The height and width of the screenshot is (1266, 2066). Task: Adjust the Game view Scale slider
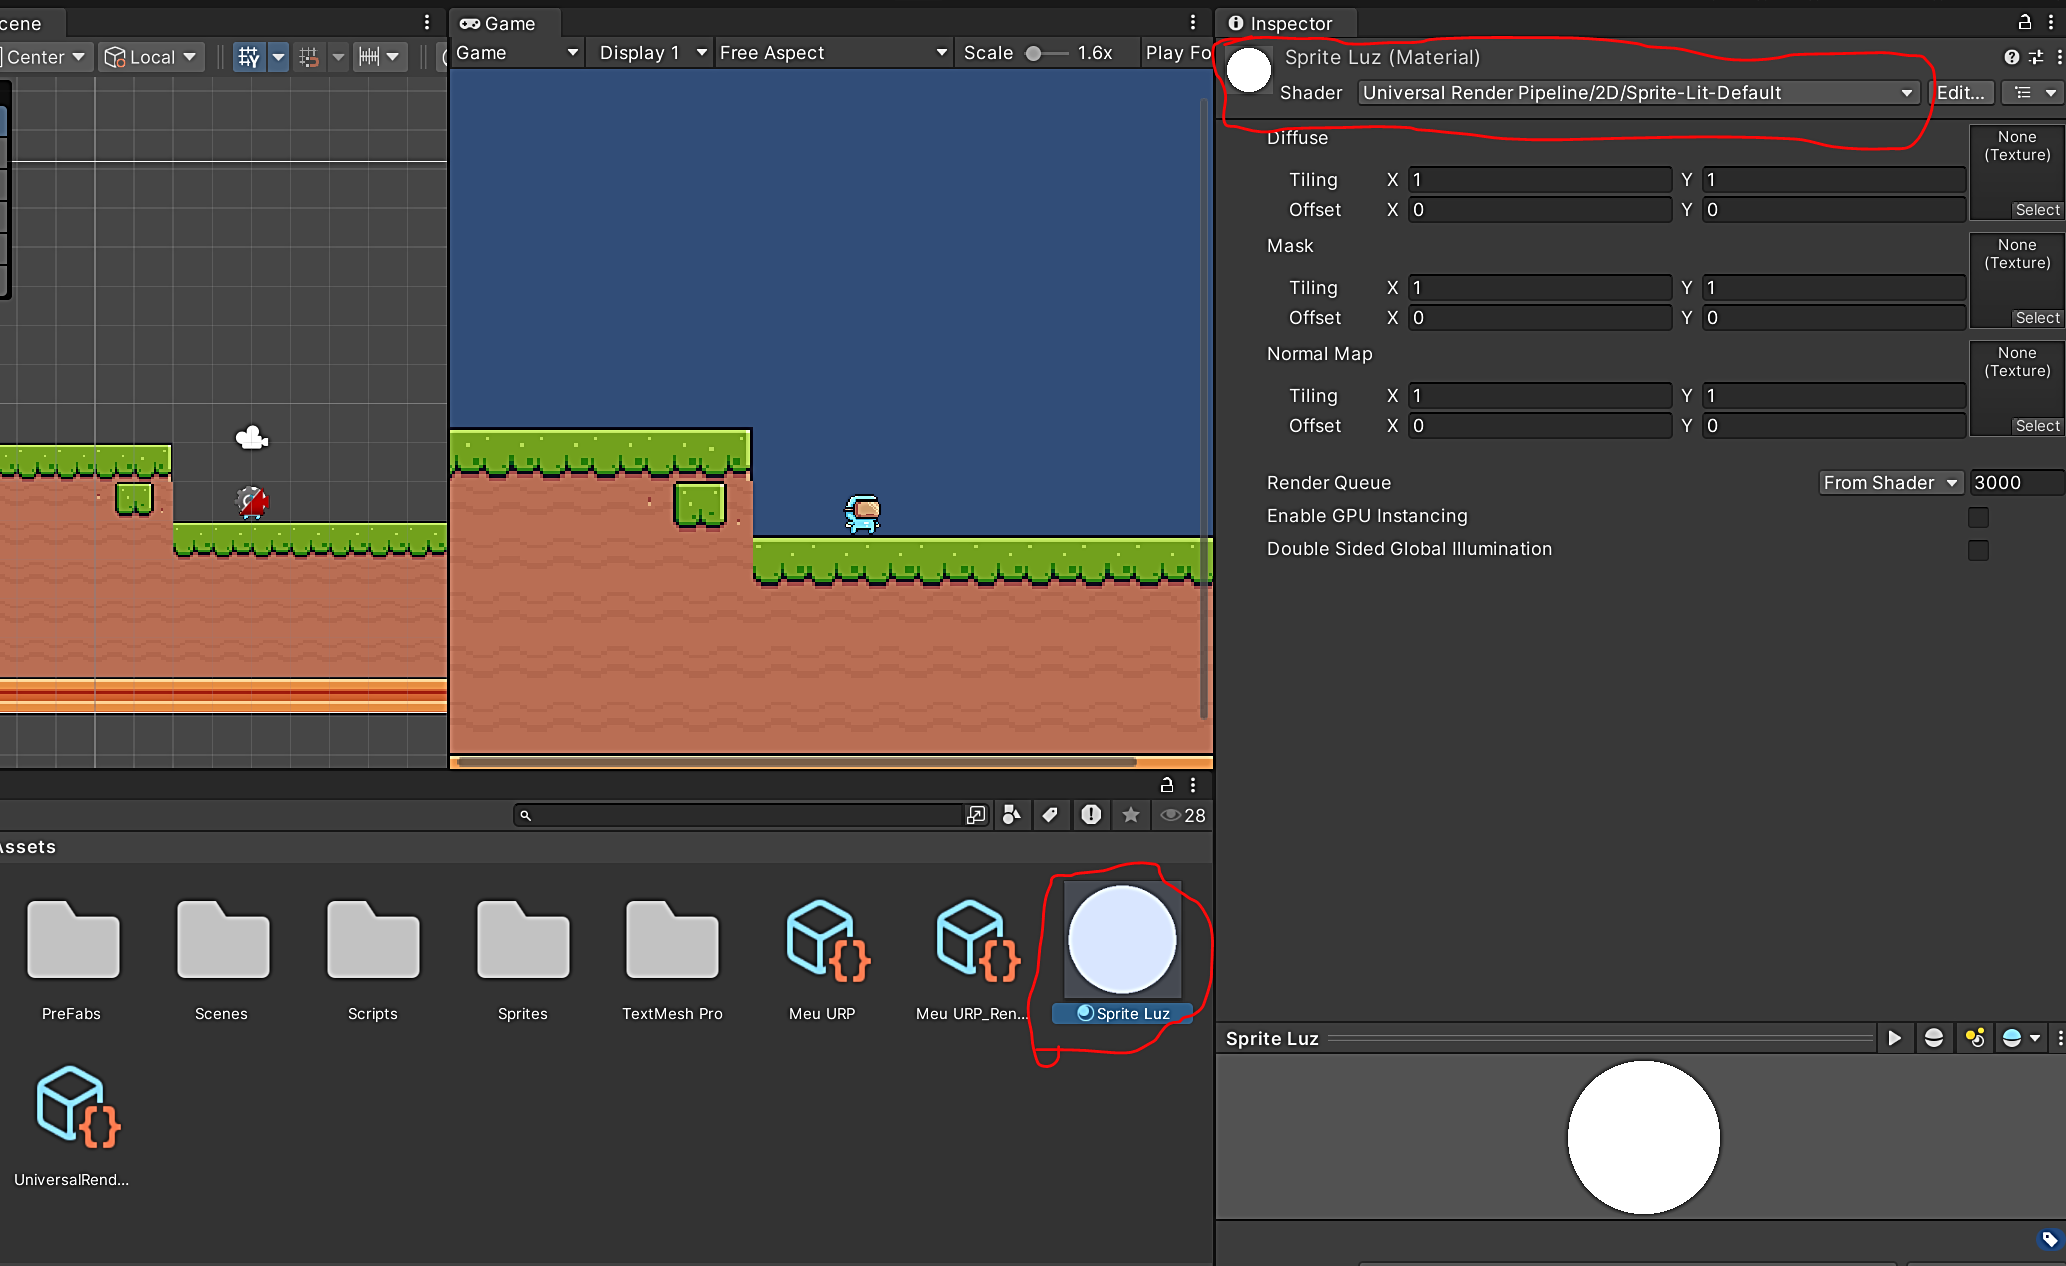point(1034,54)
